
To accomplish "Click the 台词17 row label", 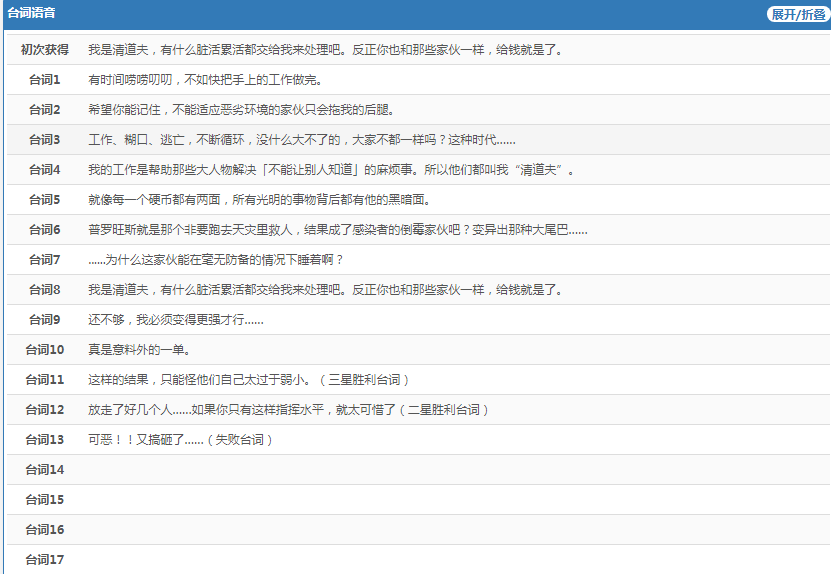I will [x=45, y=560].
